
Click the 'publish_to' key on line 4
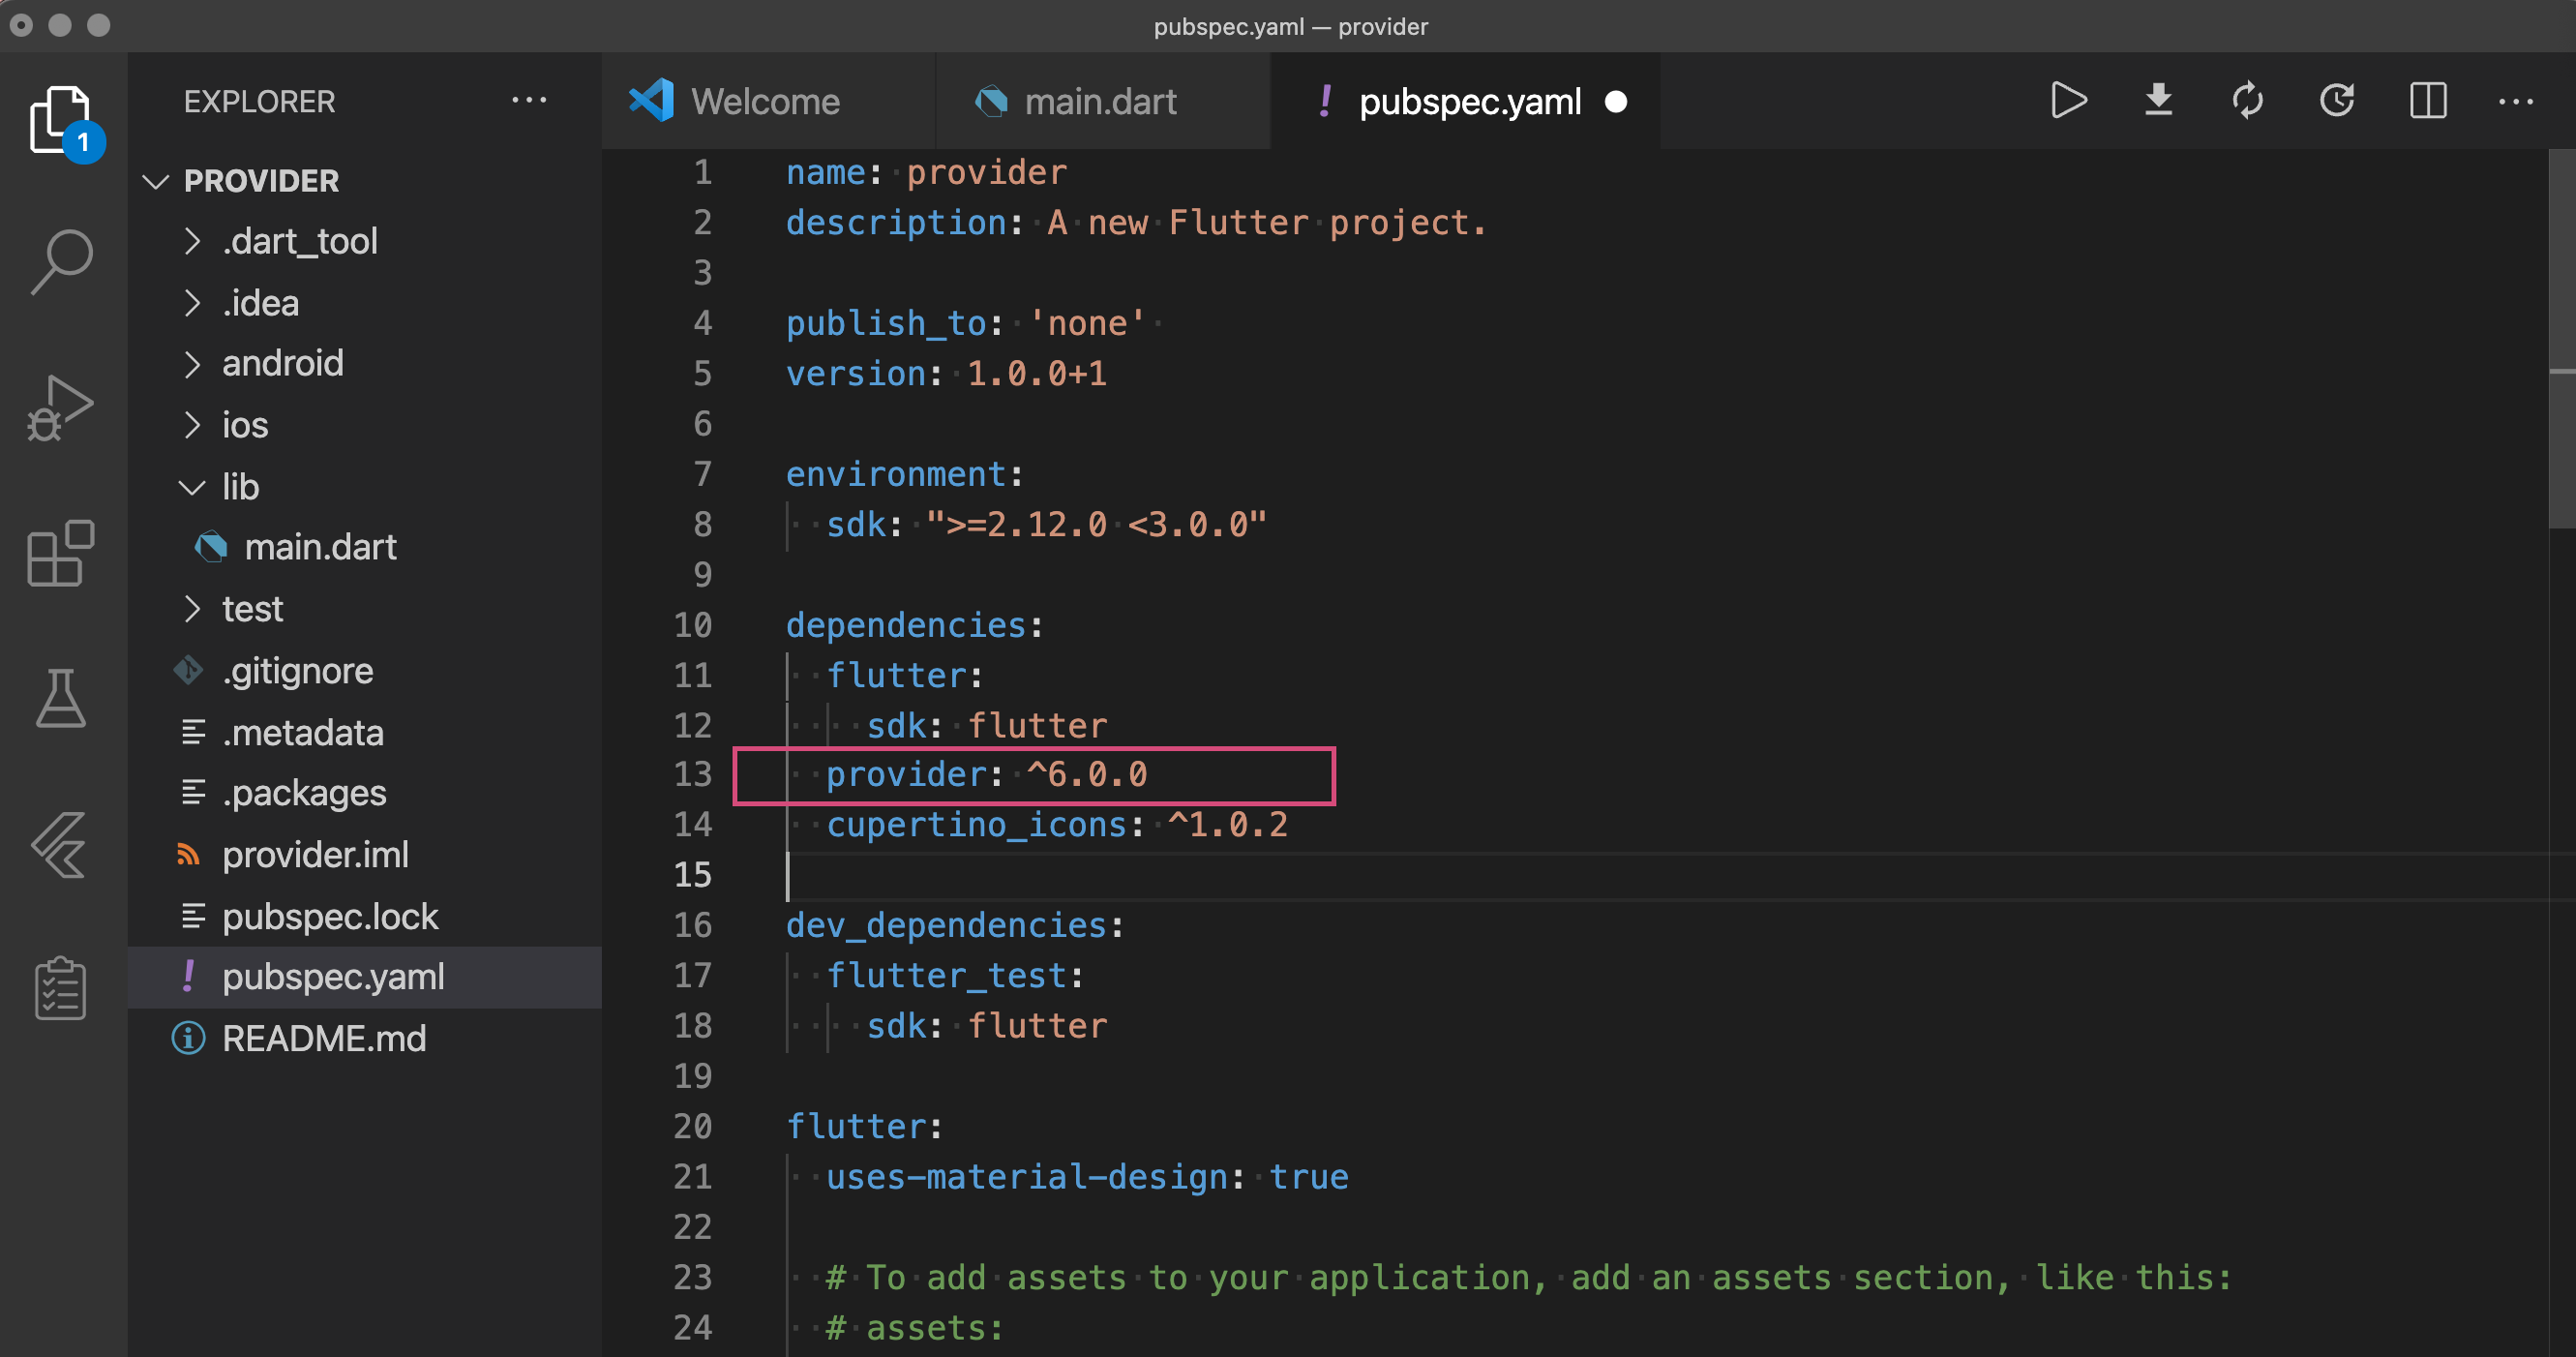click(x=885, y=323)
